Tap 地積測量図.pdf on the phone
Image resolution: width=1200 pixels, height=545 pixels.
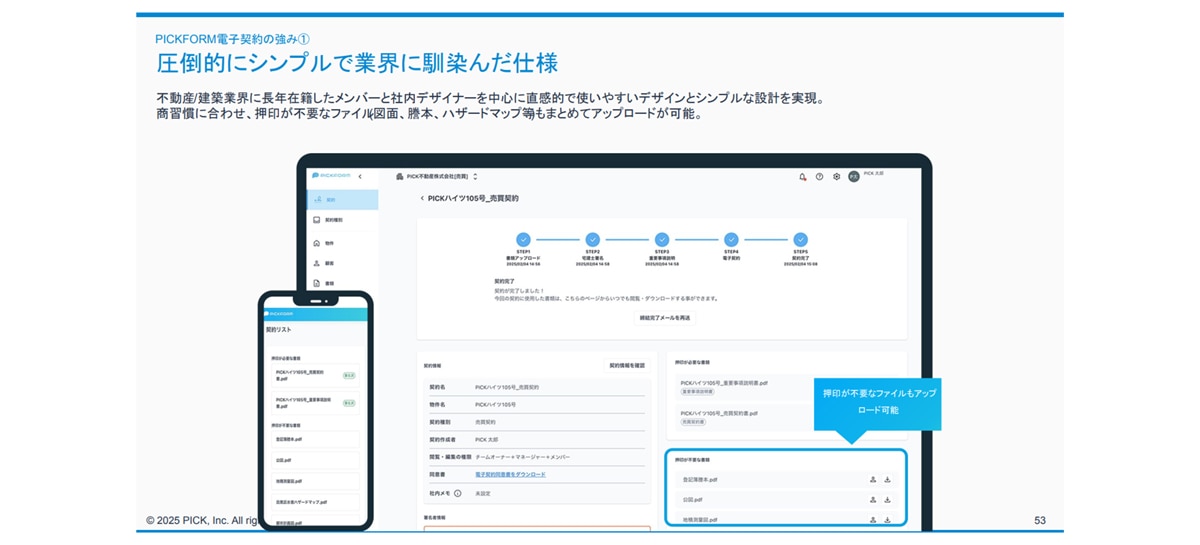pyautogui.click(x=315, y=481)
